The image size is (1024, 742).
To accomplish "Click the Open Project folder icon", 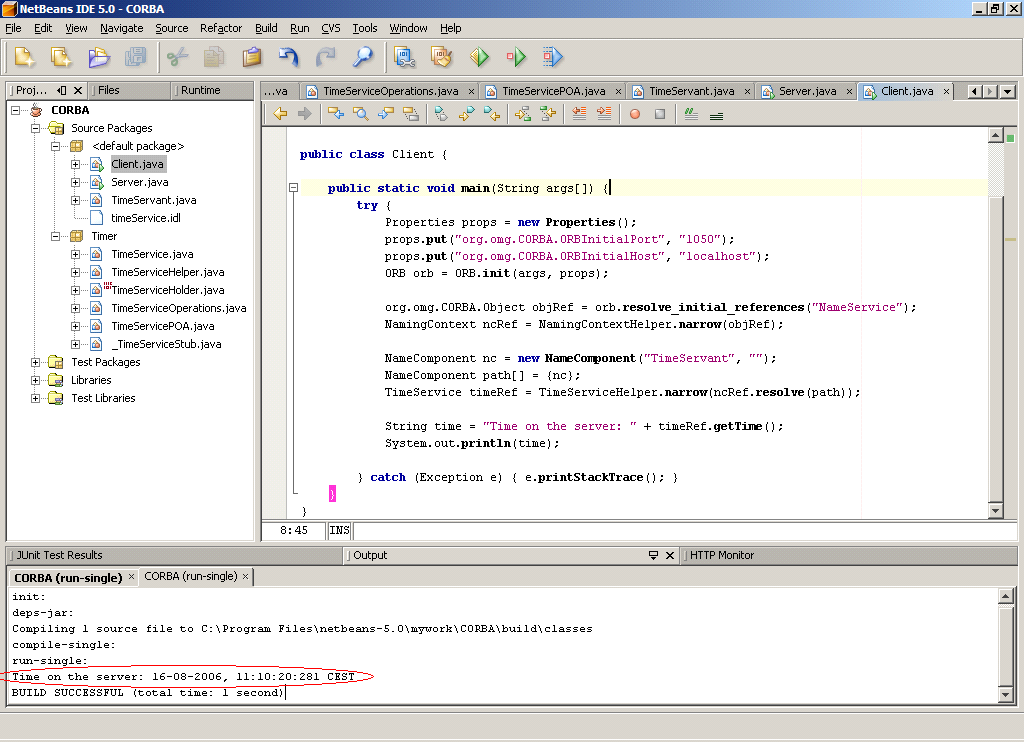I will click(x=99, y=57).
